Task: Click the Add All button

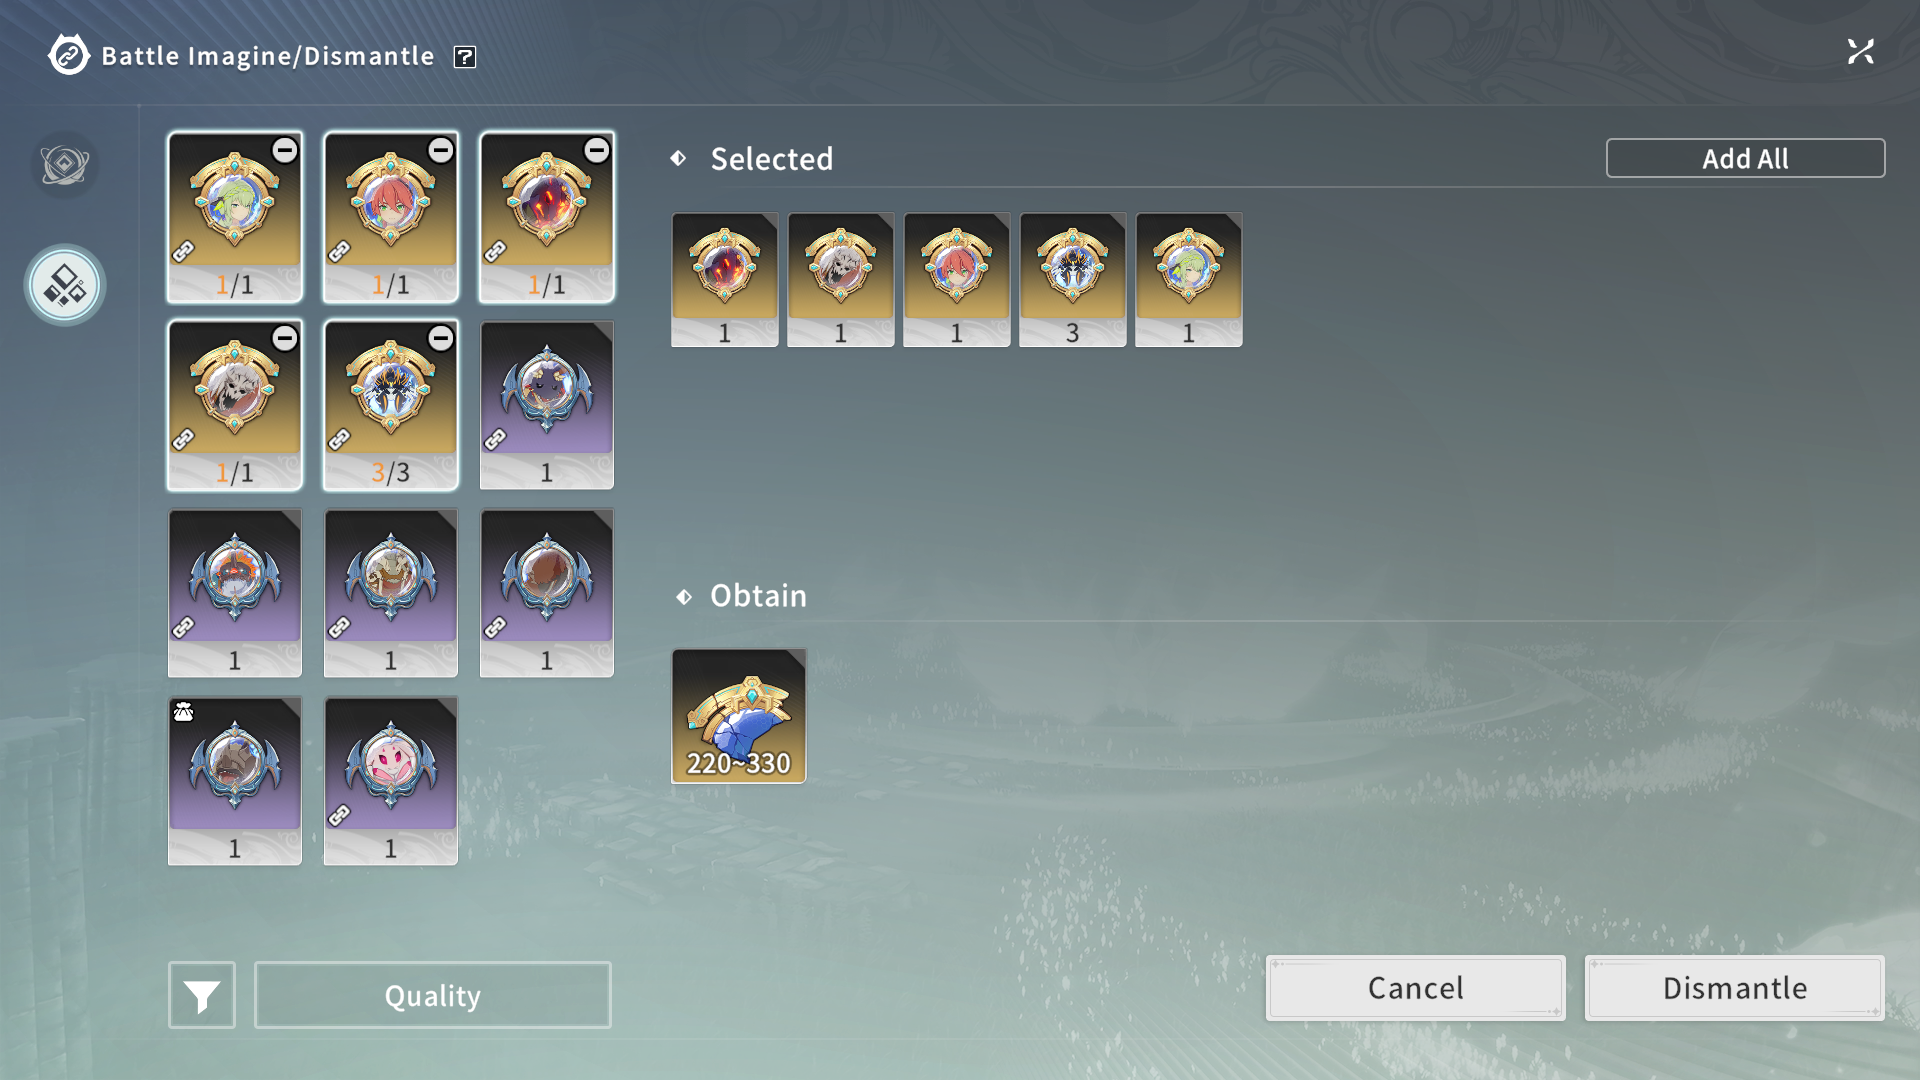Action: [1745, 158]
